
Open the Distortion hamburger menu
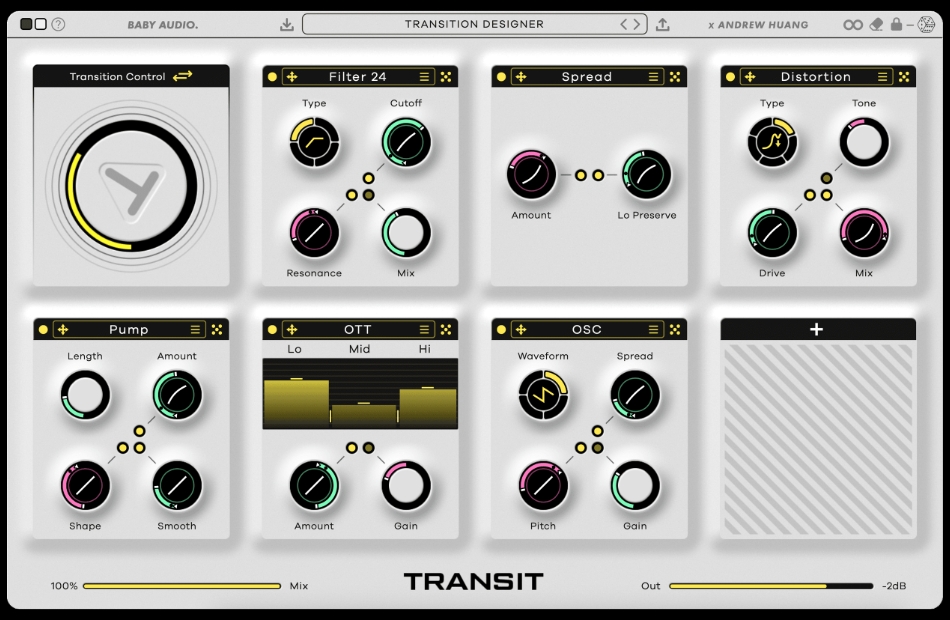pyautogui.click(x=882, y=76)
